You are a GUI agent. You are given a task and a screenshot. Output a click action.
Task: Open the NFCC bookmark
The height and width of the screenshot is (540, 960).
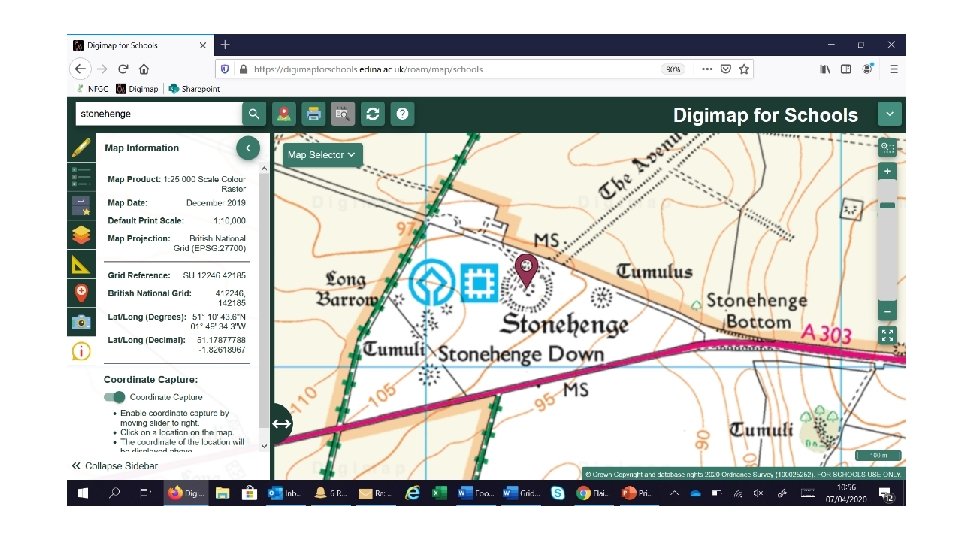tap(92, 89)
